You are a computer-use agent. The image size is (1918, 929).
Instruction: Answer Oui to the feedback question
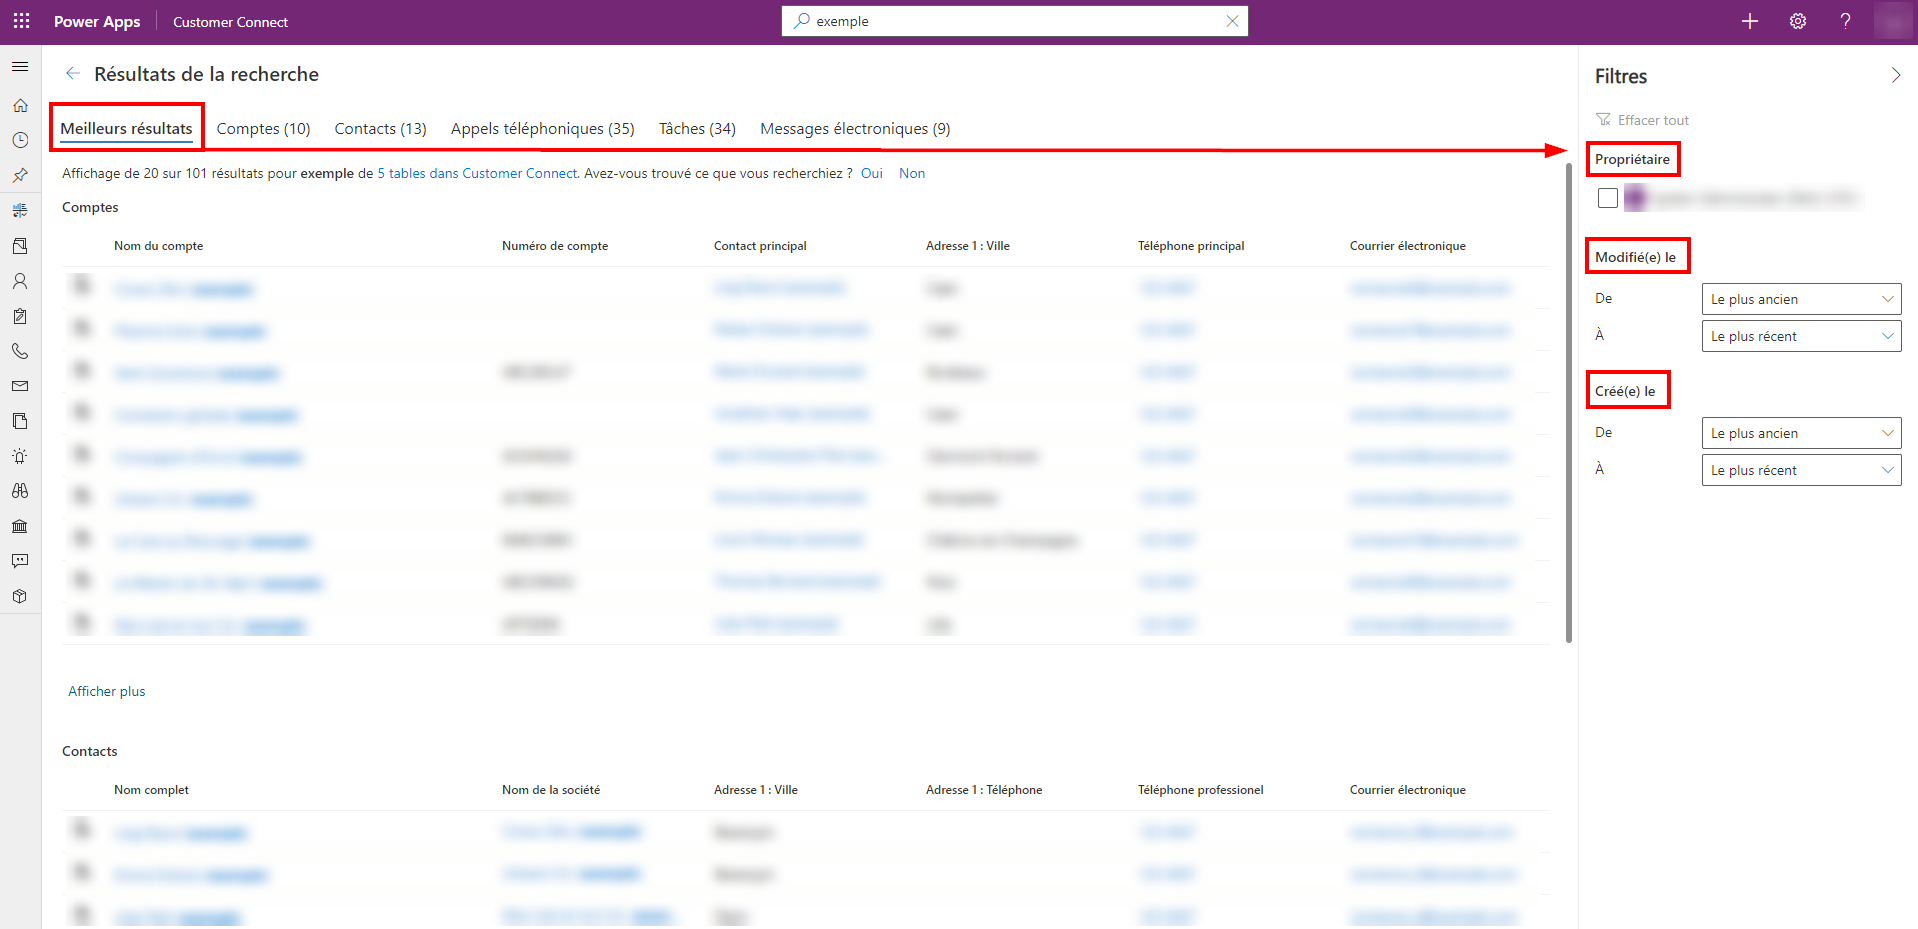click(x=872, y=173)
